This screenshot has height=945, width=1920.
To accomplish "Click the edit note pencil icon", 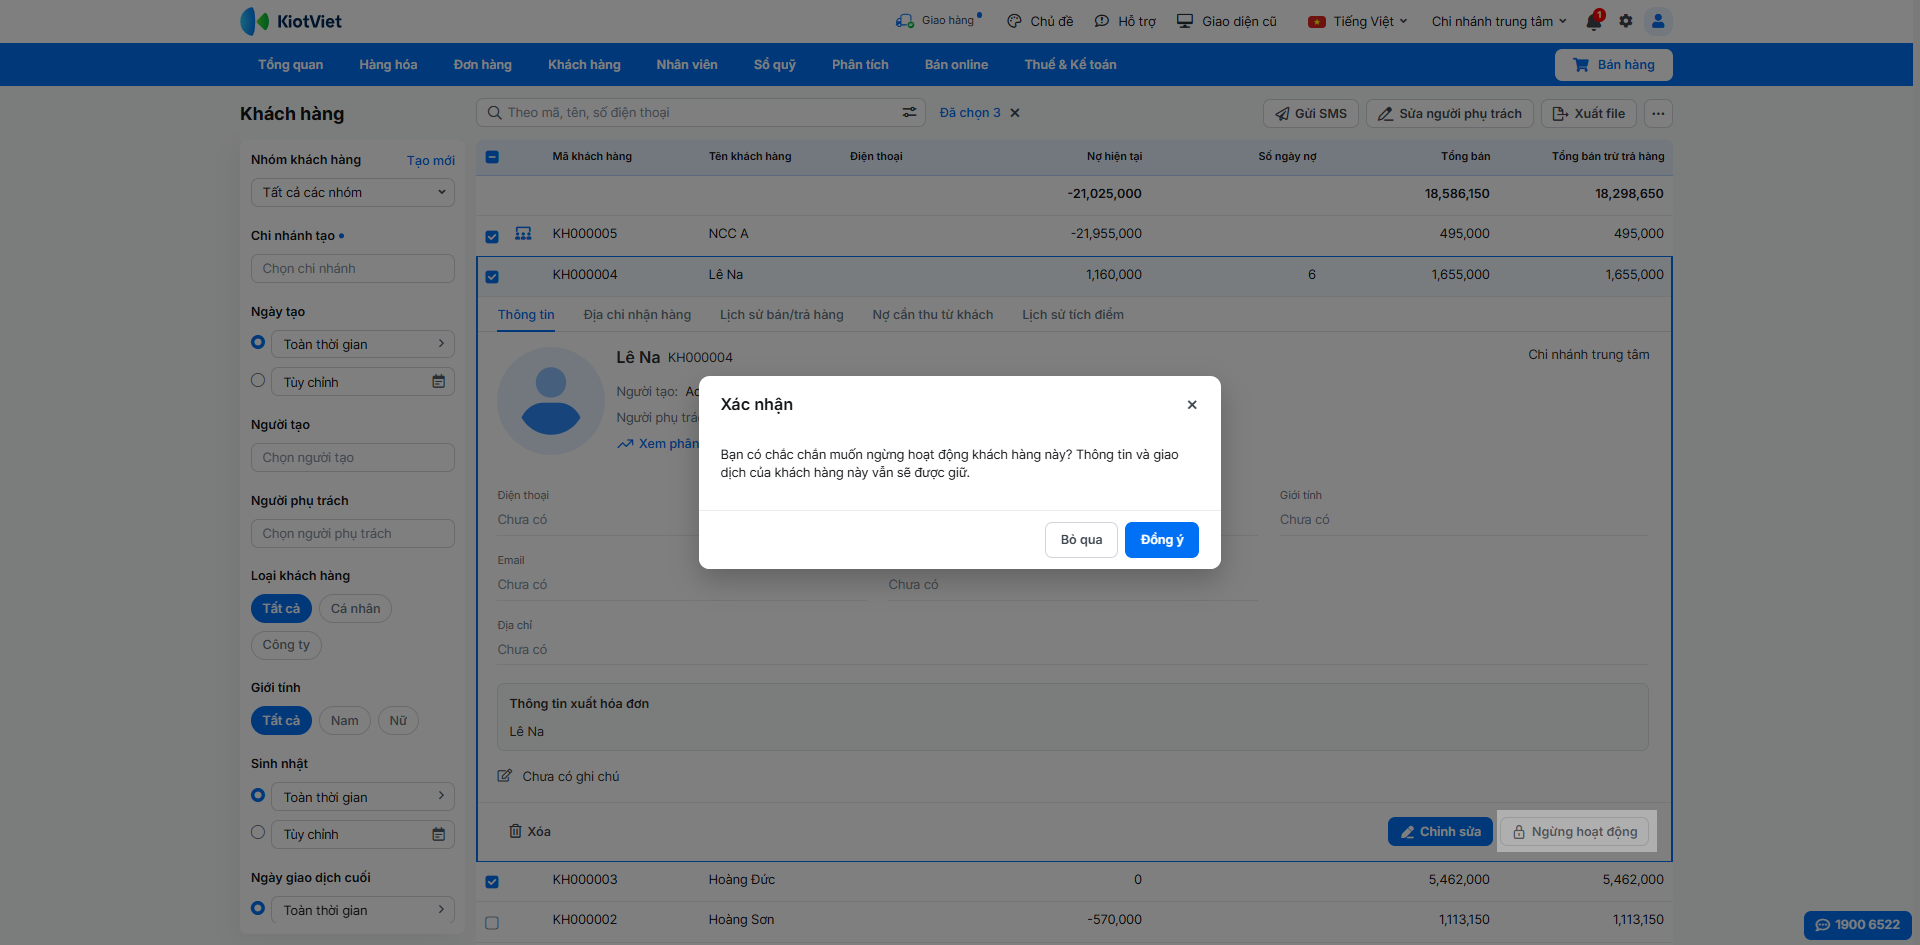I will pyautogui.click(x=505, y=776).
